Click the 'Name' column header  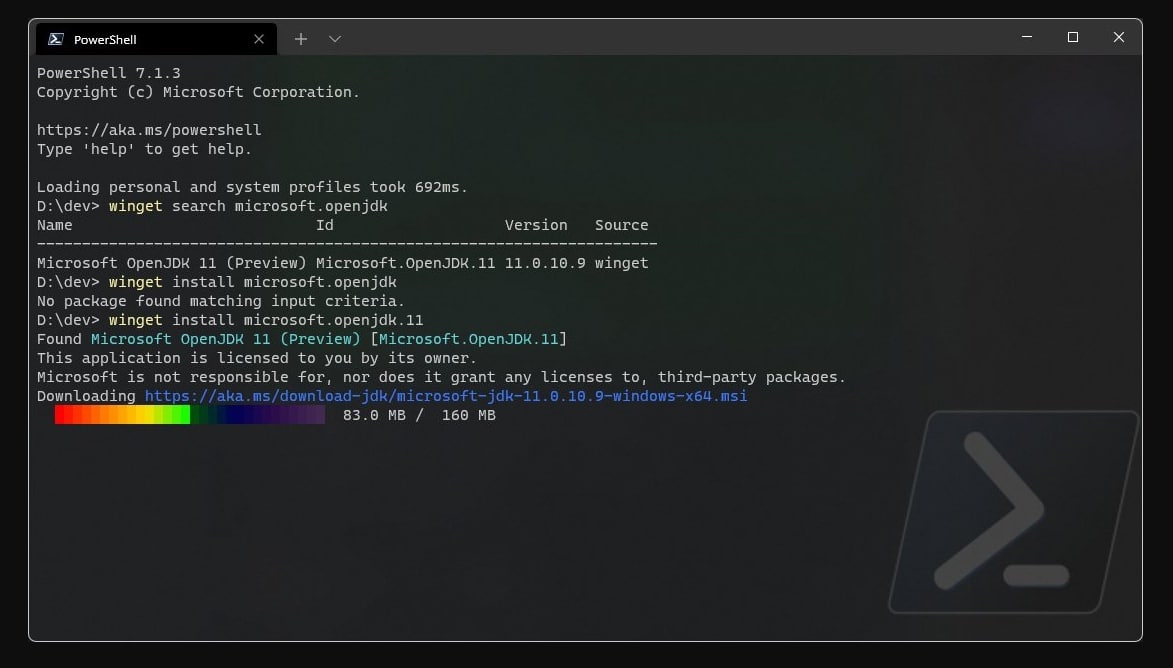click(x=55, y=225)
